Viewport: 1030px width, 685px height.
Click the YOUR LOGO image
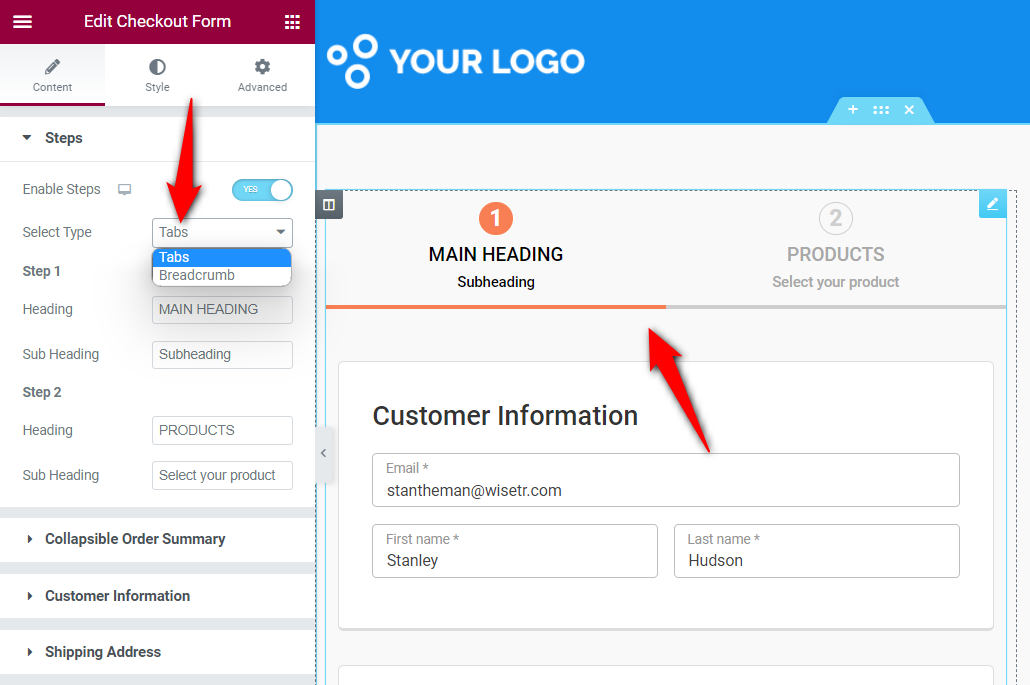coord(455,62)
